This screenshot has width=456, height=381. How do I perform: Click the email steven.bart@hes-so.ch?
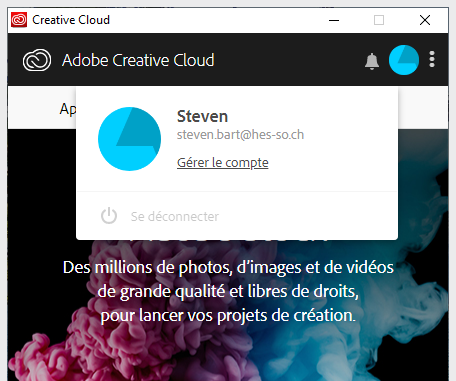click(x=240, y=135)
